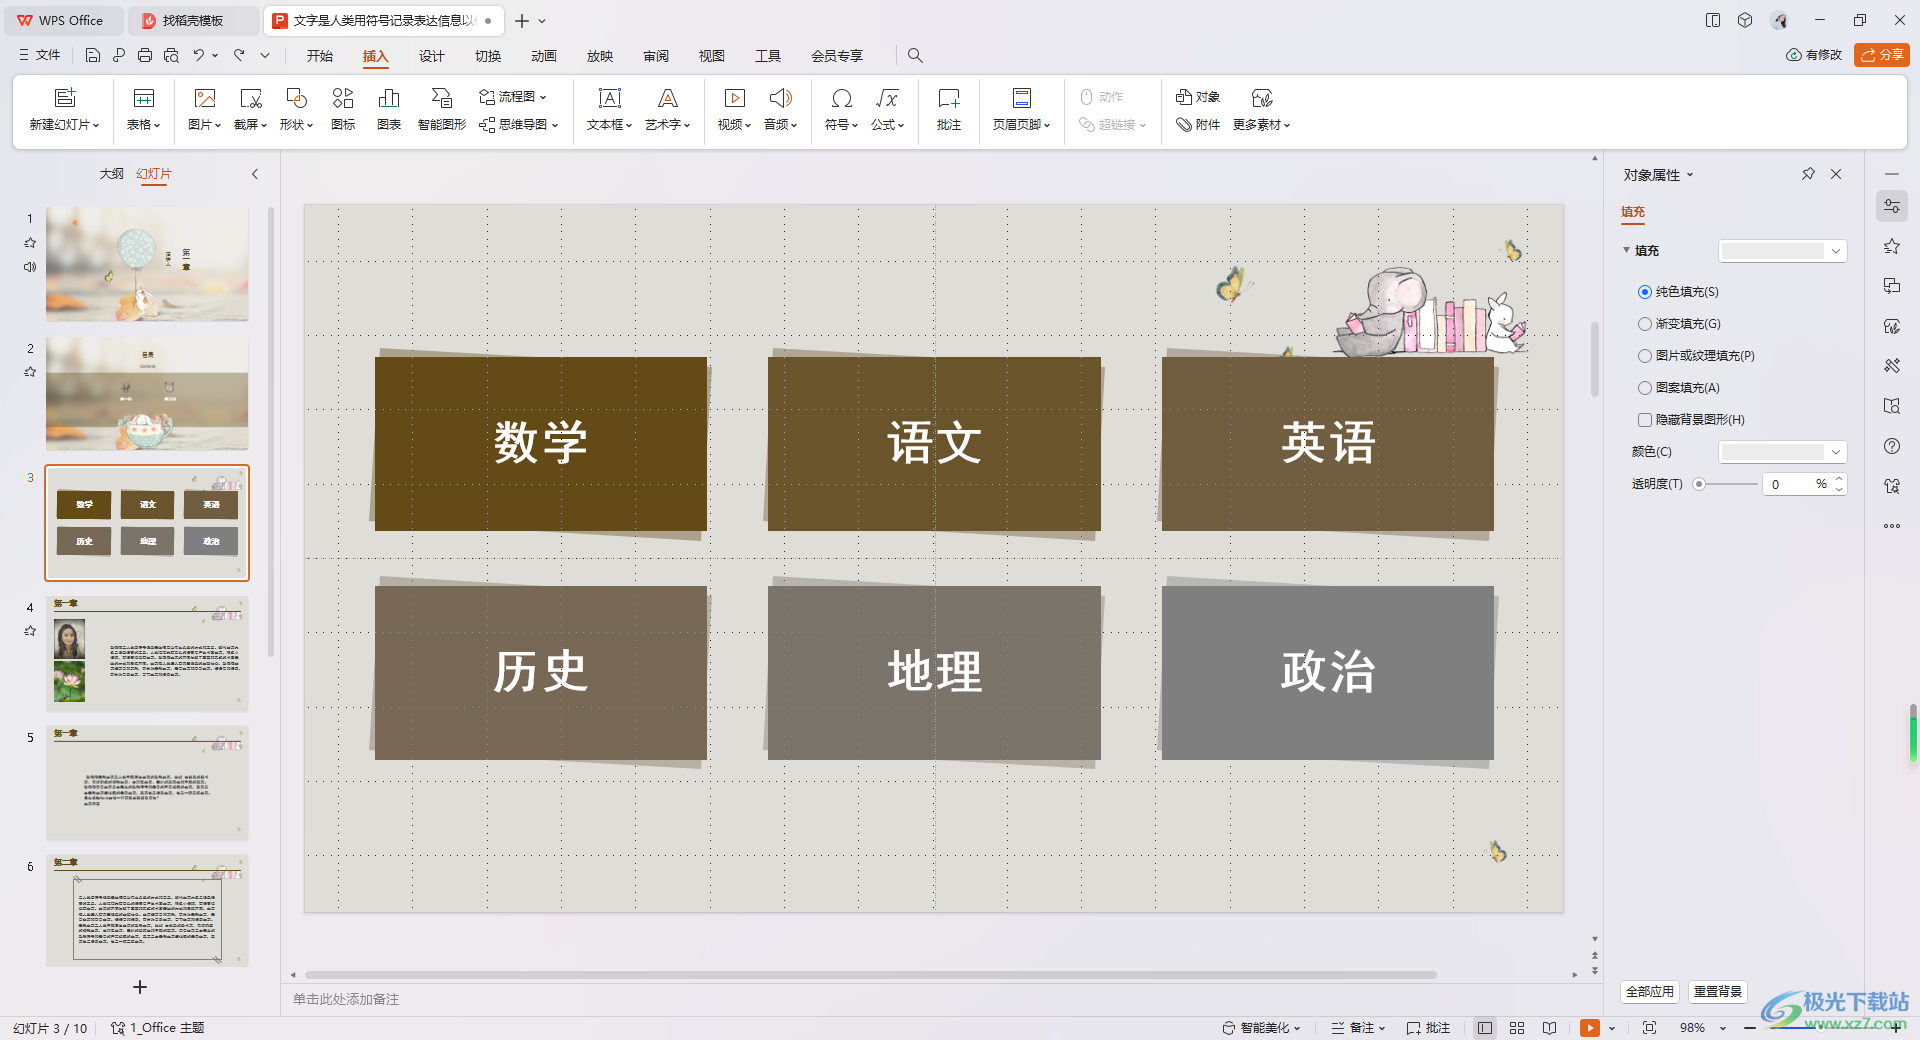This screenshot has width=1920, height=1040.
Task: Click the Attachment icon
Action: (x=1185, y=125)
